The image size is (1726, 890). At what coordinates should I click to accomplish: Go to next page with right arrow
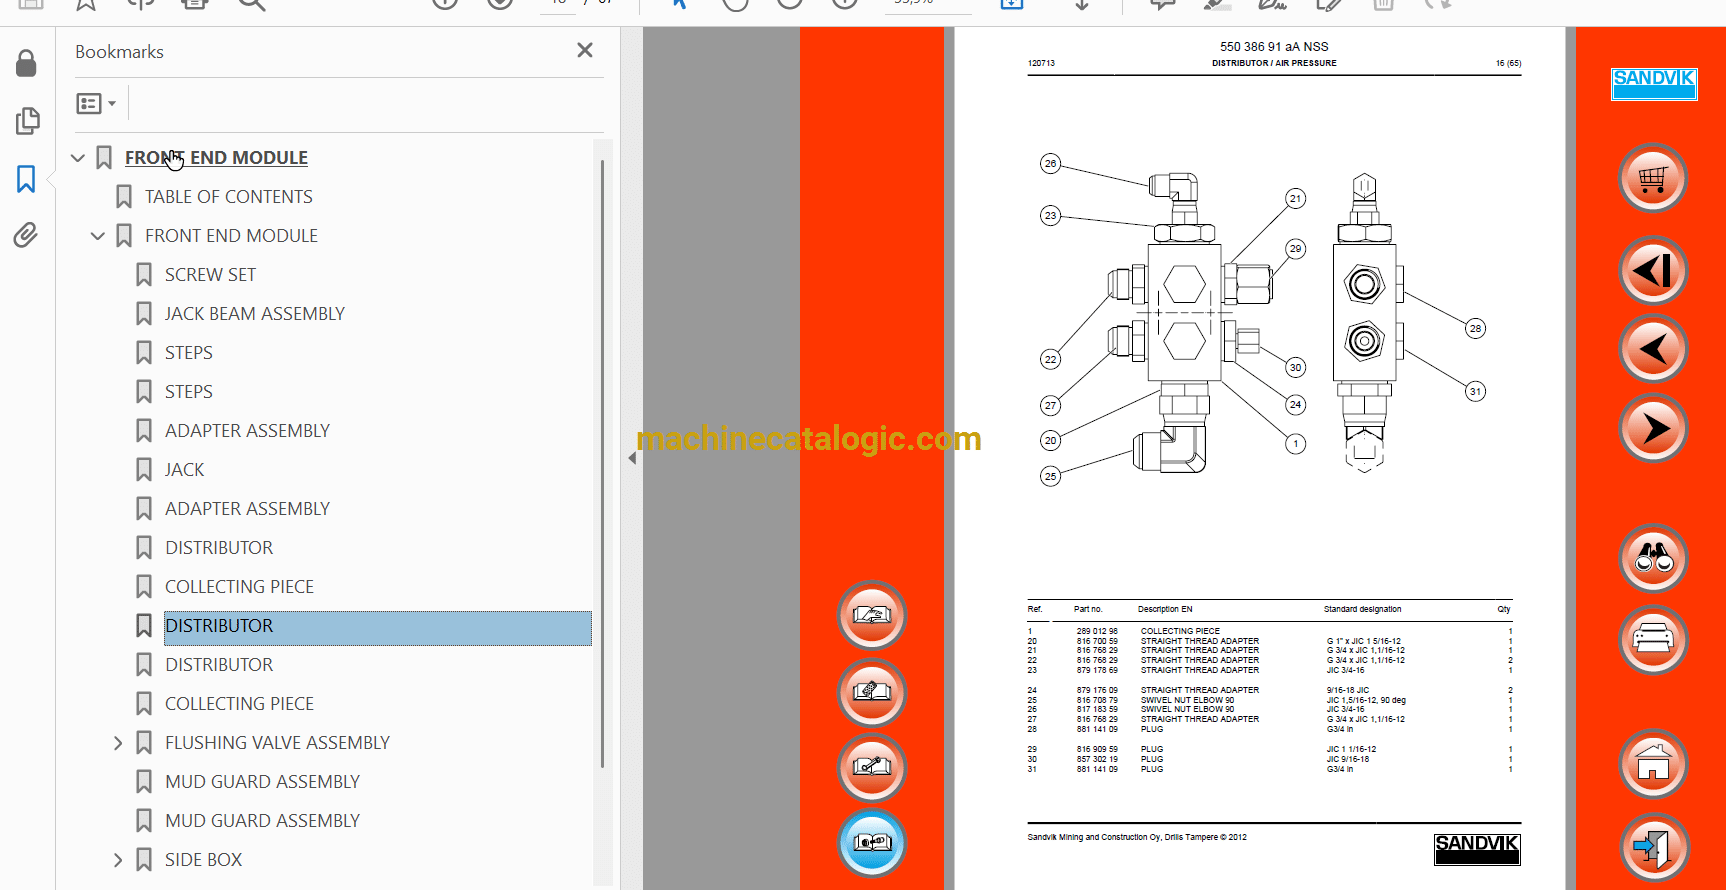tap(1653, 428)
